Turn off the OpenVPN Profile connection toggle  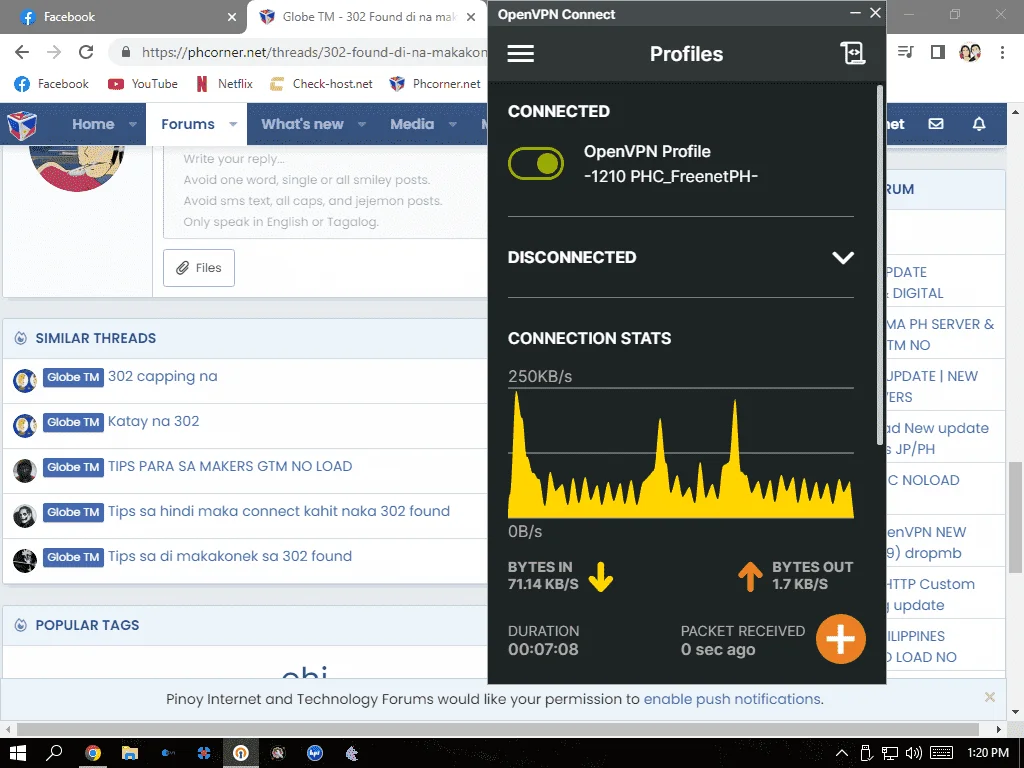(x=536, y=163)
